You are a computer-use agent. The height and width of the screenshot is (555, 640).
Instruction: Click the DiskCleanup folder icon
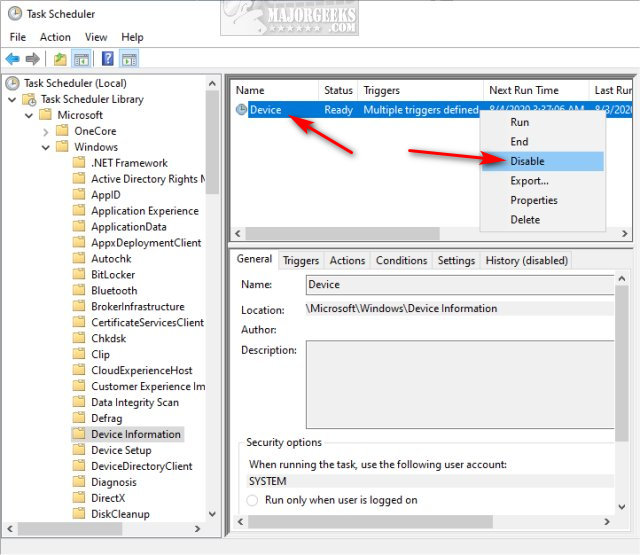[x=79, y=513]
